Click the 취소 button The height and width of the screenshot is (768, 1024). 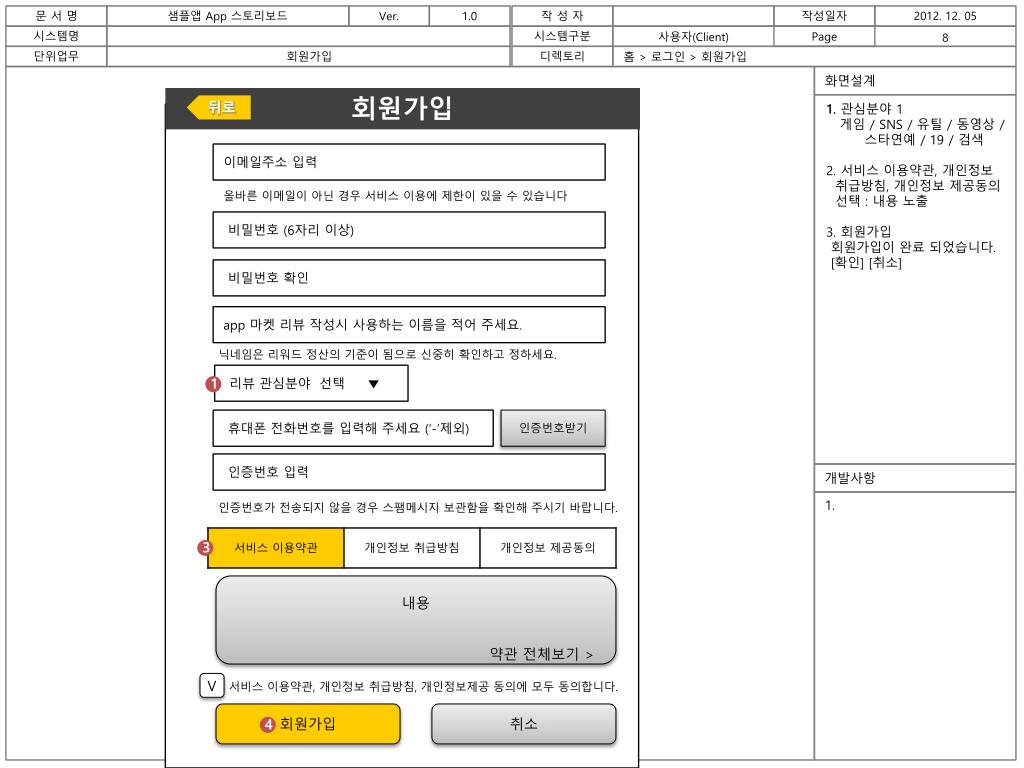[524, 724]
